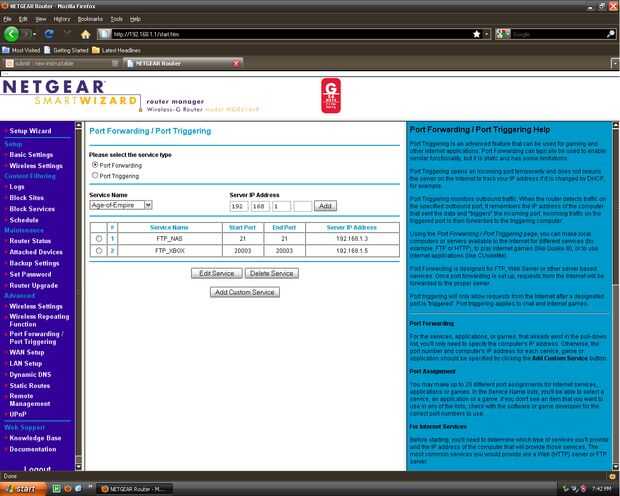Launch Firefox from the quick launch bar

68,489
